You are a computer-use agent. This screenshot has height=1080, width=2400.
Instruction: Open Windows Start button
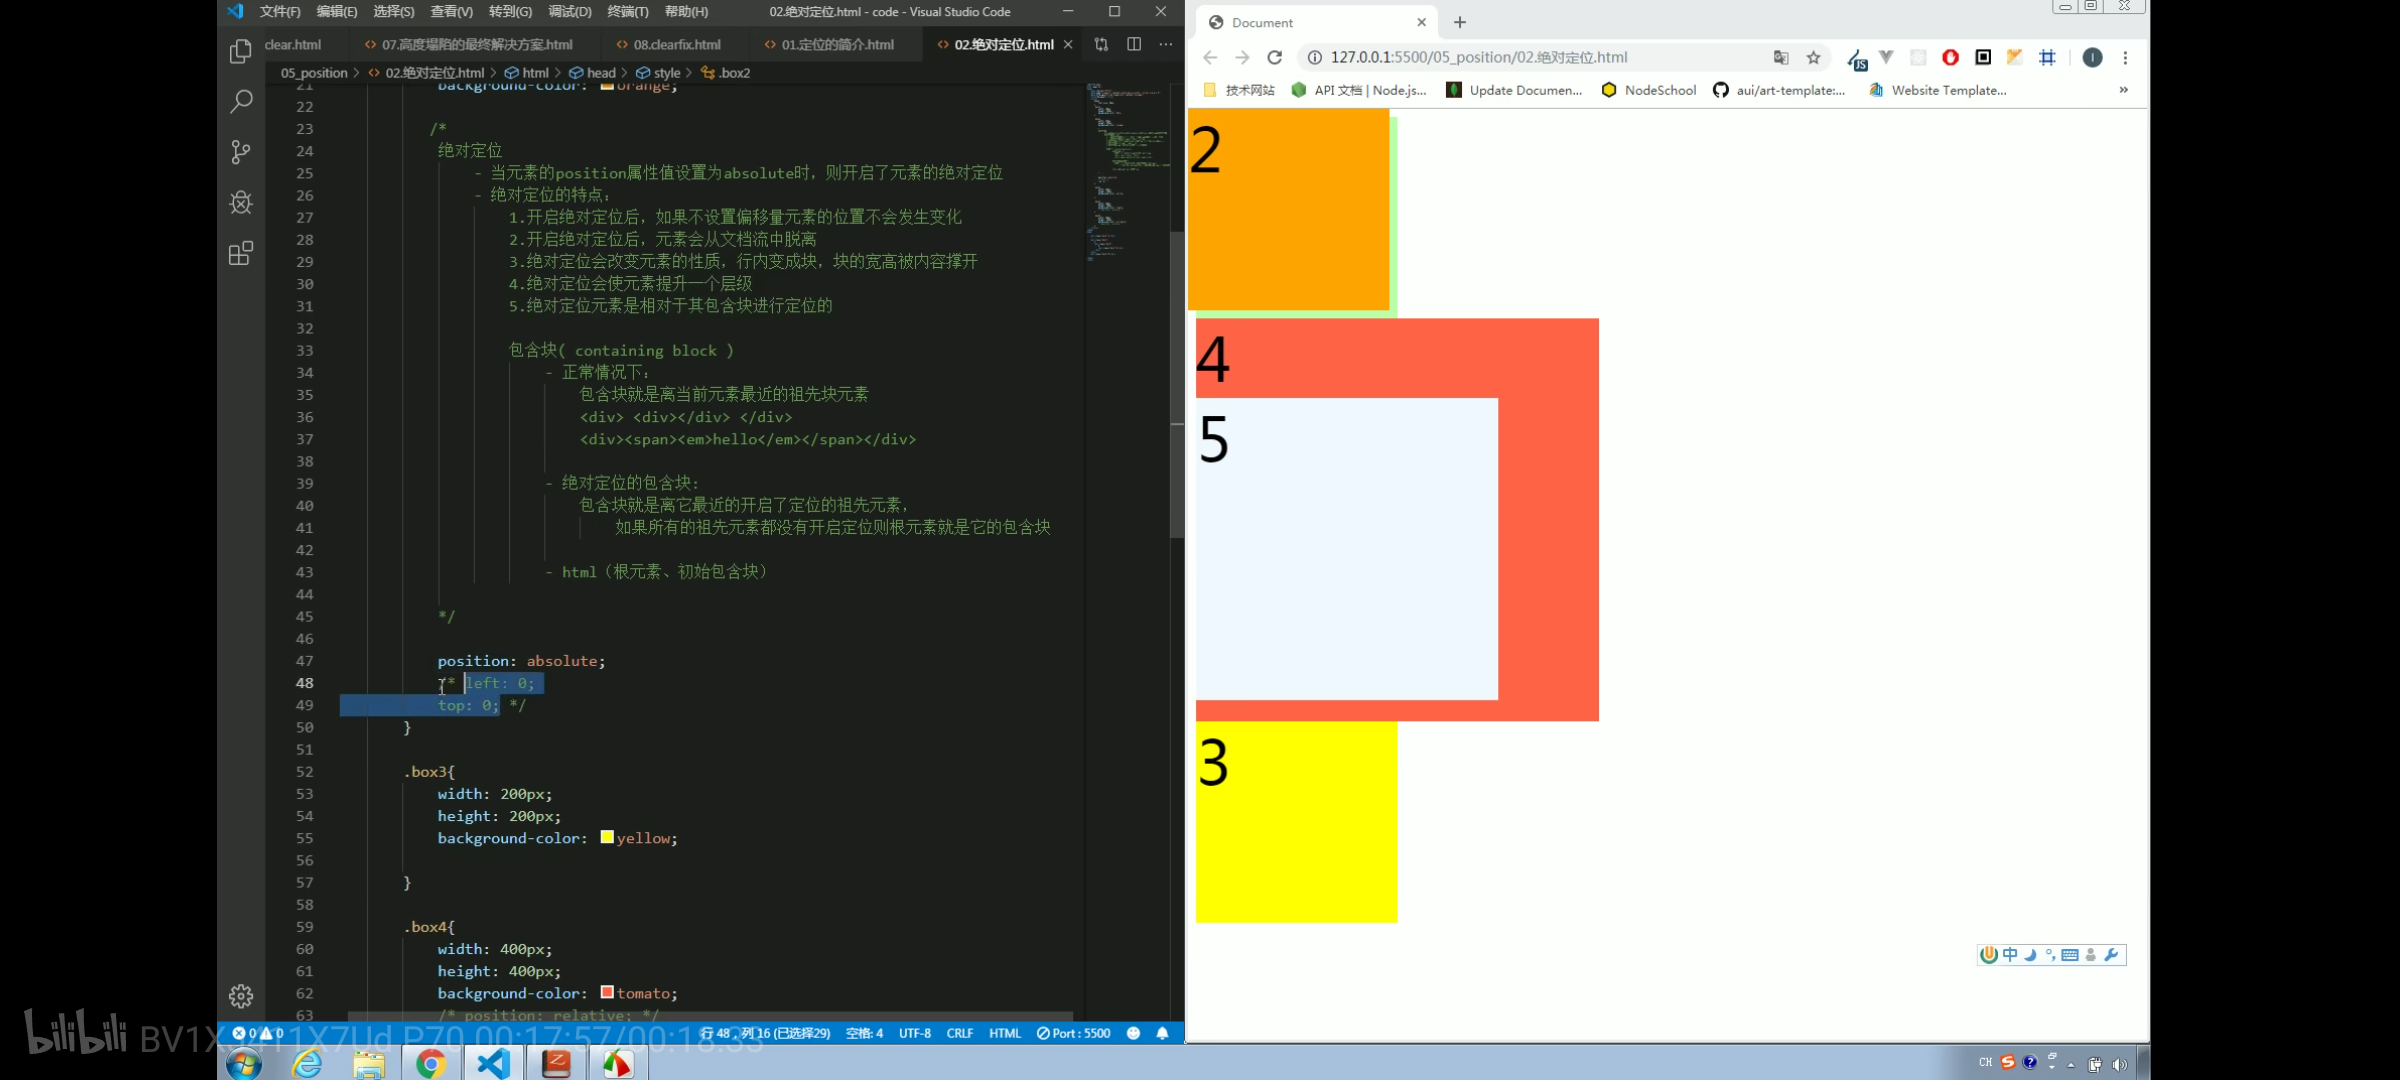coord(243,1063)
